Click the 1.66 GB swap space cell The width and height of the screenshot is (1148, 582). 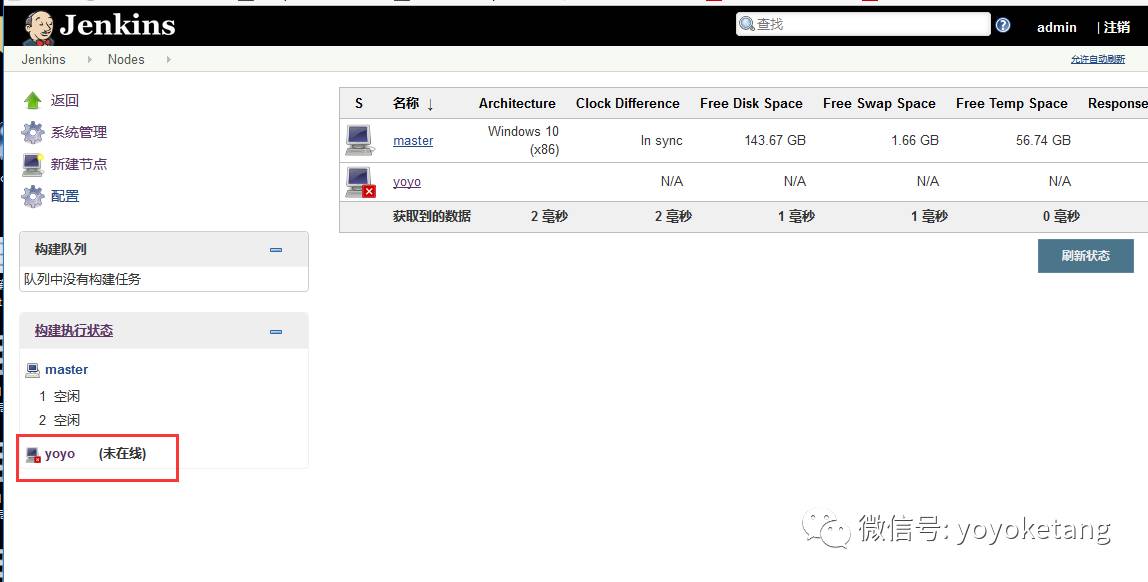pyautogui.click(x=915, y=140)
